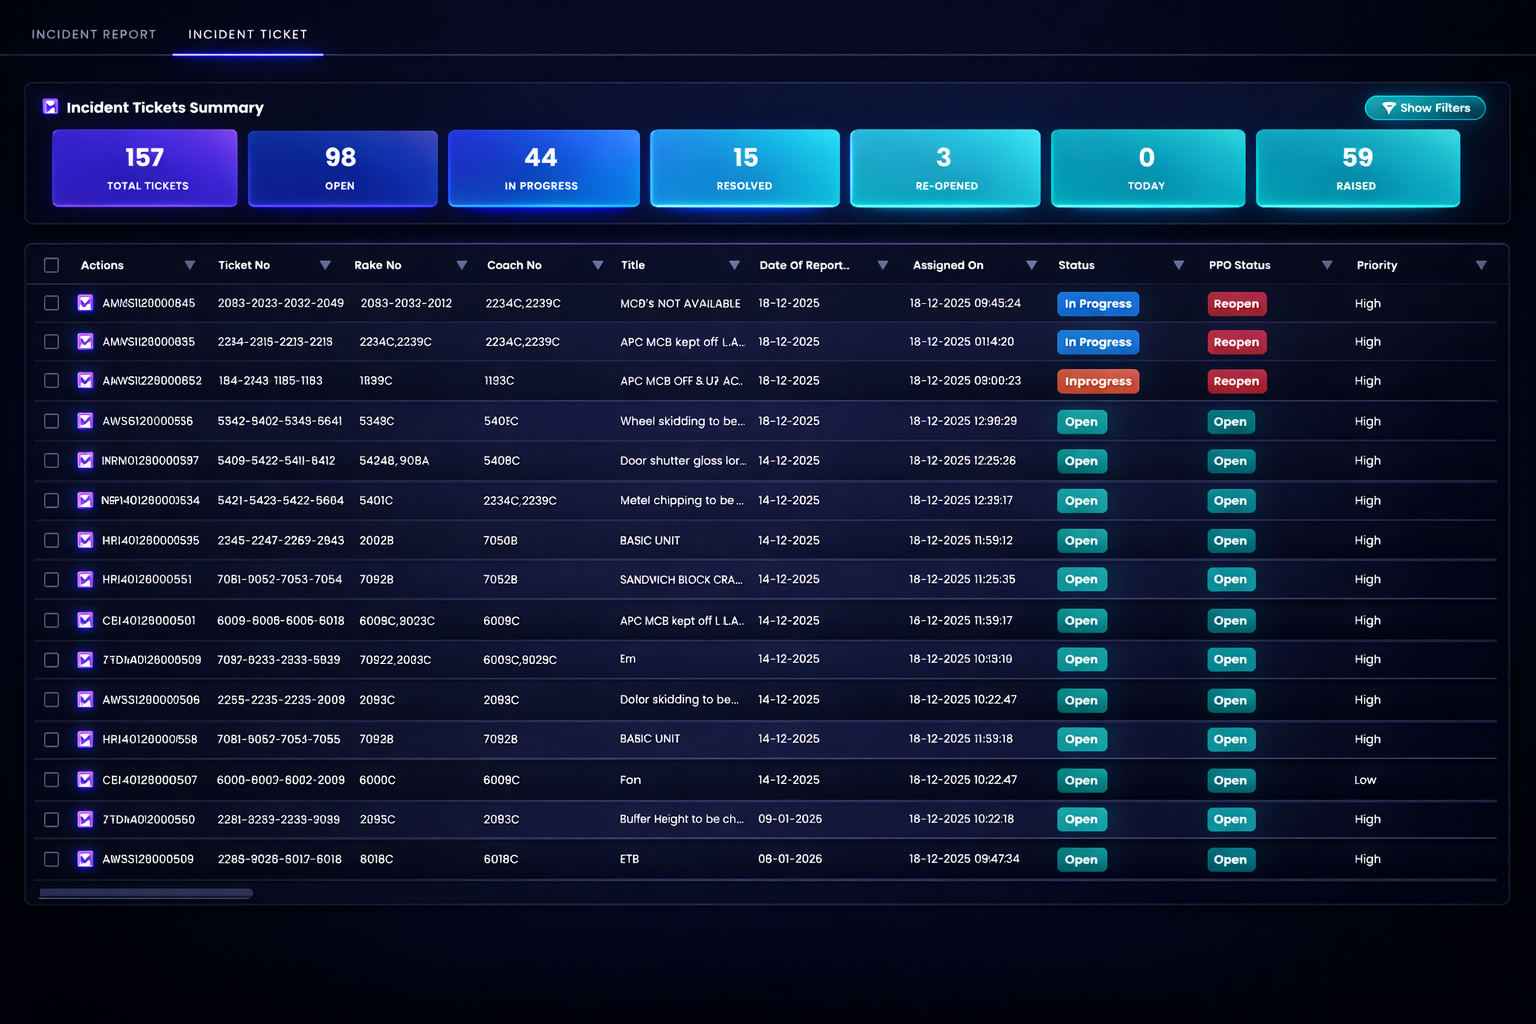Image resolution: width=1536 pixels, height=1024 pixels.
Task: Expand the PPO Status column filter dropdown
Action: [x=1327, y=265]
